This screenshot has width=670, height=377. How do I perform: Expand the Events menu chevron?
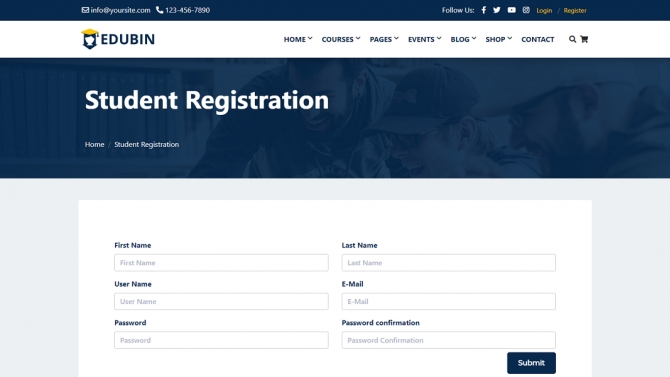(x=439, y=38)
